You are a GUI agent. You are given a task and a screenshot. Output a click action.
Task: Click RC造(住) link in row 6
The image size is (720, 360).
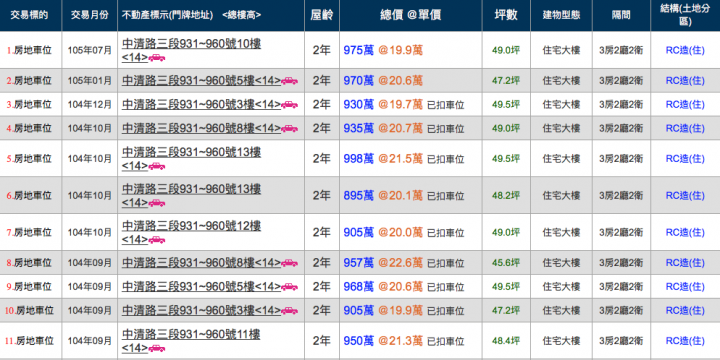685,196
